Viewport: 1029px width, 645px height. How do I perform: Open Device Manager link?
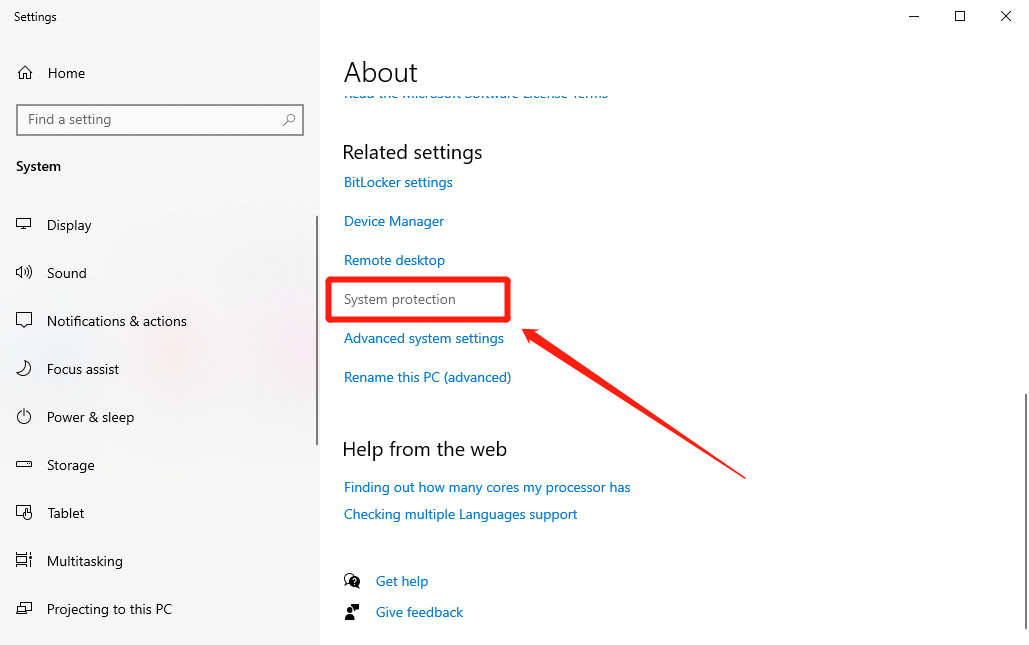(394, 221)
